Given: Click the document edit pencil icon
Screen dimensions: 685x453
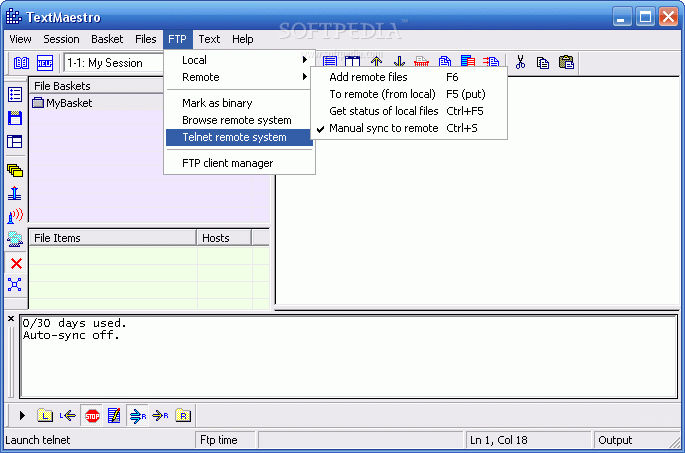Looking at the screenshot, I should 114,415.
